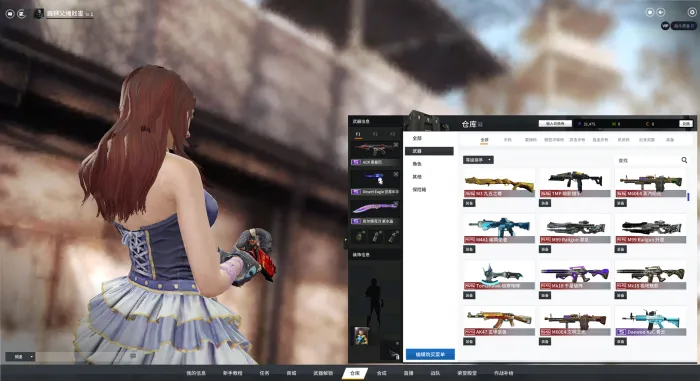Click the magnifier search icon in warehouse
Image resolution: width=700 pixels, height=381 pixels.
pos(684,160)
